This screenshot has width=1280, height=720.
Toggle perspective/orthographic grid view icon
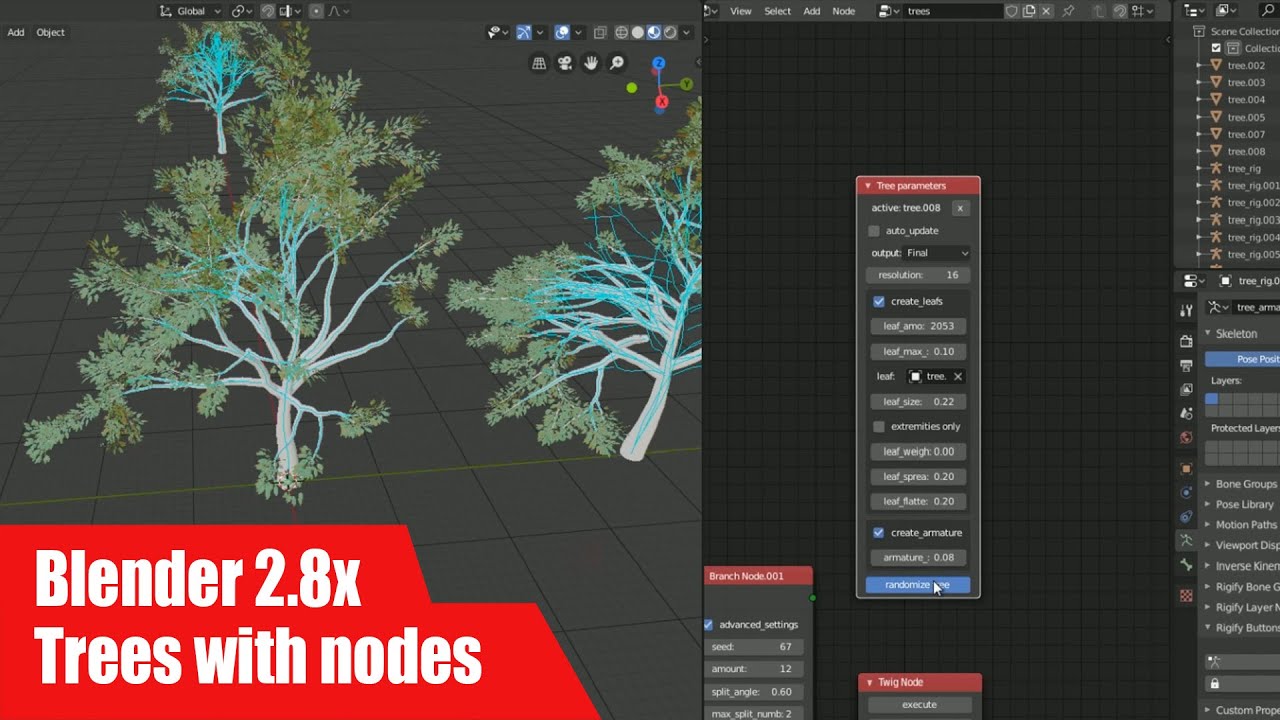(539, 63)
